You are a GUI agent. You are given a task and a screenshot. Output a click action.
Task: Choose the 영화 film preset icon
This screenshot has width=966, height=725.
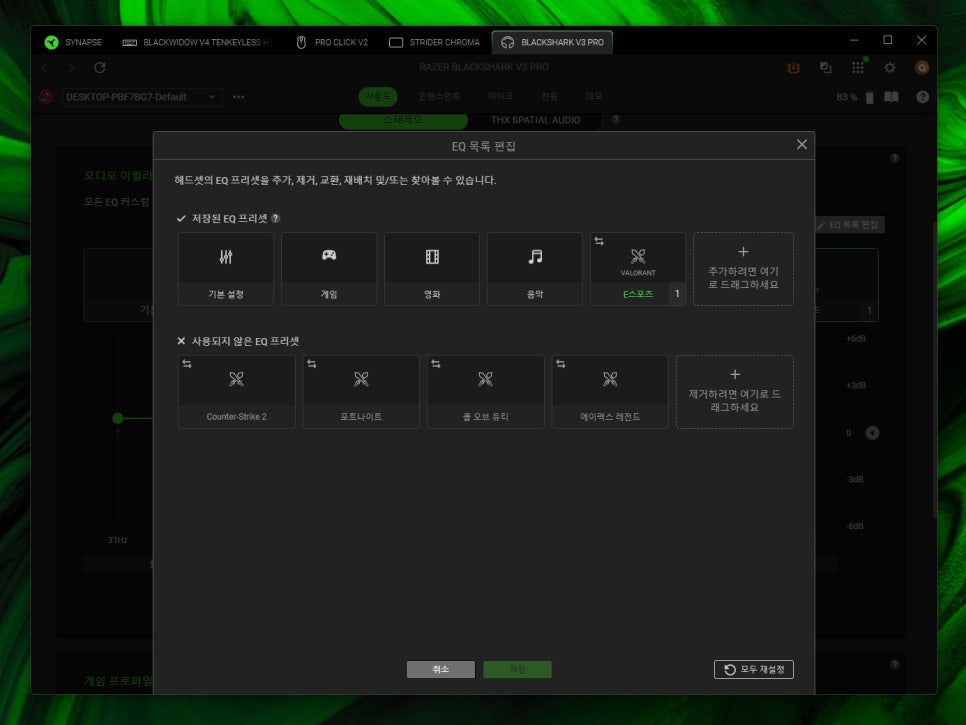pos(432,258)
